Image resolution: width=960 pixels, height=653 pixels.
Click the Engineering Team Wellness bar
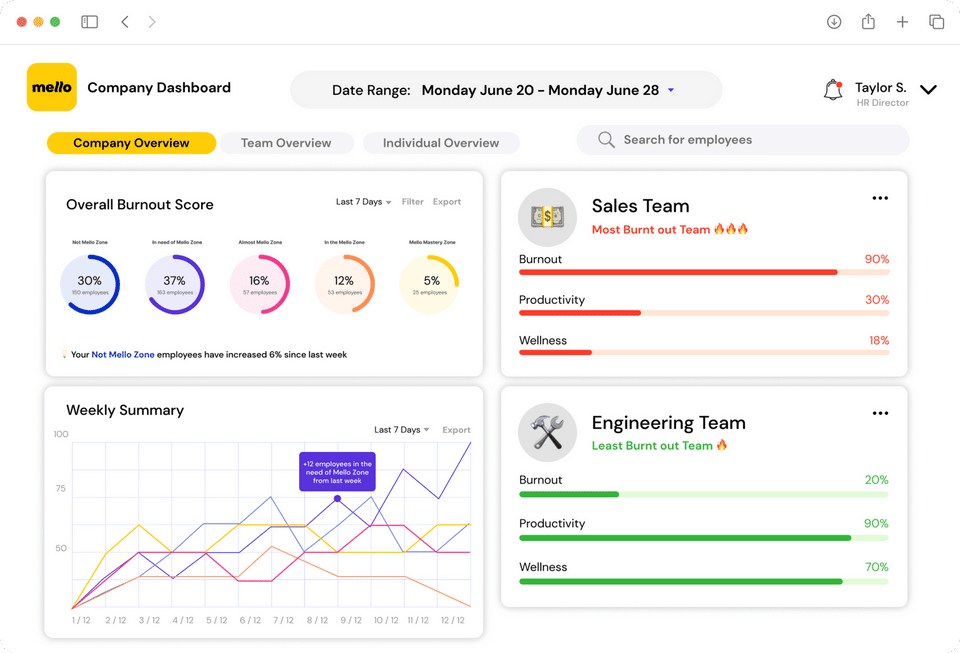pyautogui.click(x=704, y=581)
